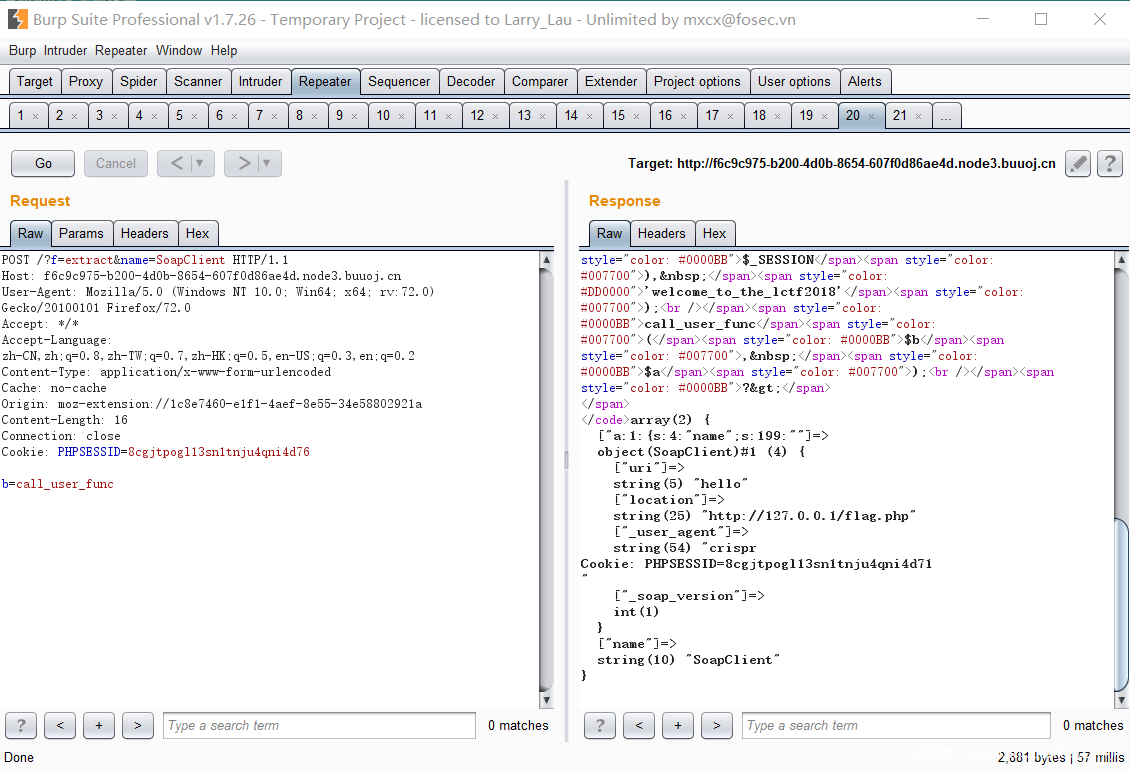
Task: Show request Params view
Action: (81, 234)
